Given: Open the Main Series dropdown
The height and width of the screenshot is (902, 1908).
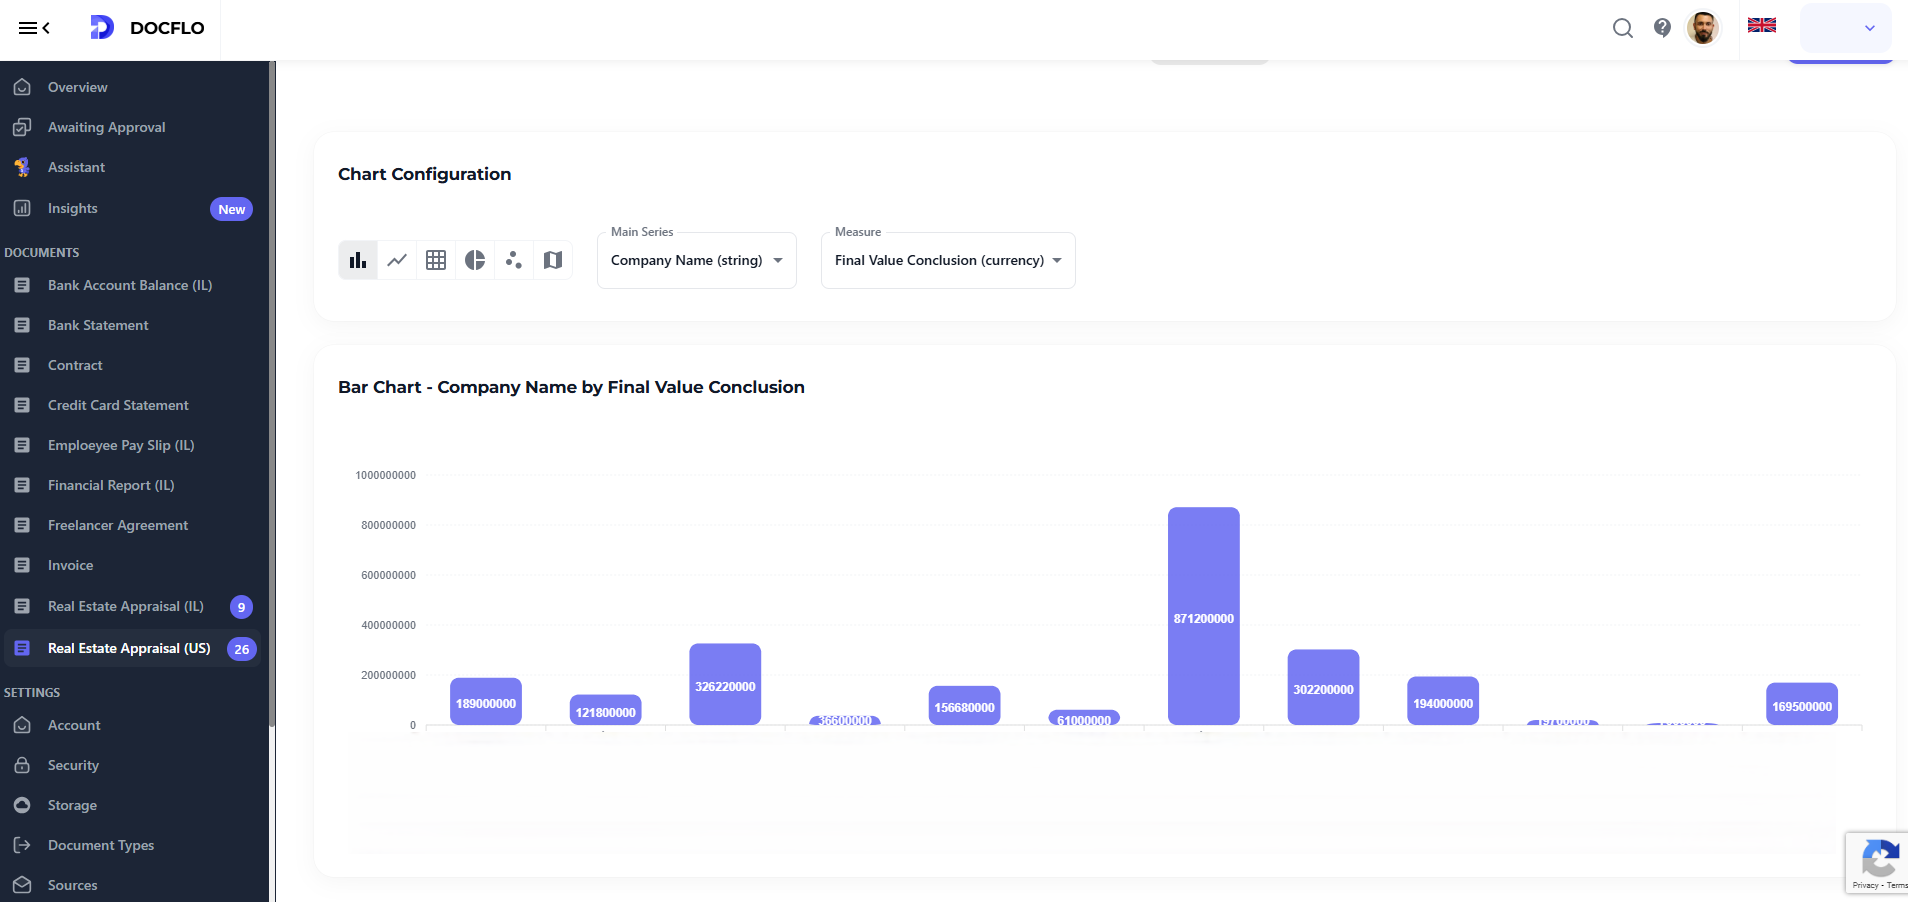Looking at the screenshot, I should [x=695, y=260].
